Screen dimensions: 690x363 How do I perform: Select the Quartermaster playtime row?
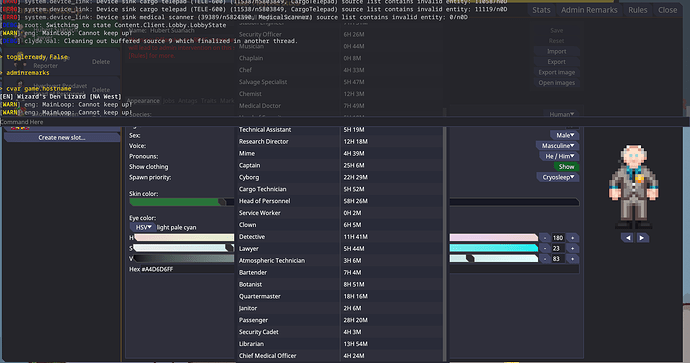coord(339,297)
